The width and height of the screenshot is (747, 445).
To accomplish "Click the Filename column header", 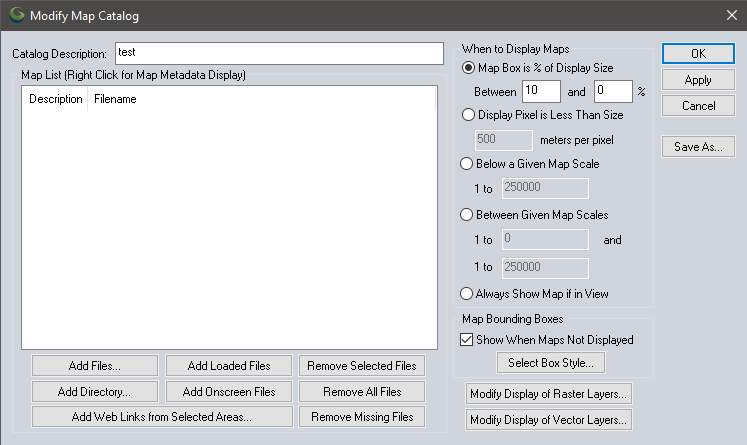I will [115, 99].
